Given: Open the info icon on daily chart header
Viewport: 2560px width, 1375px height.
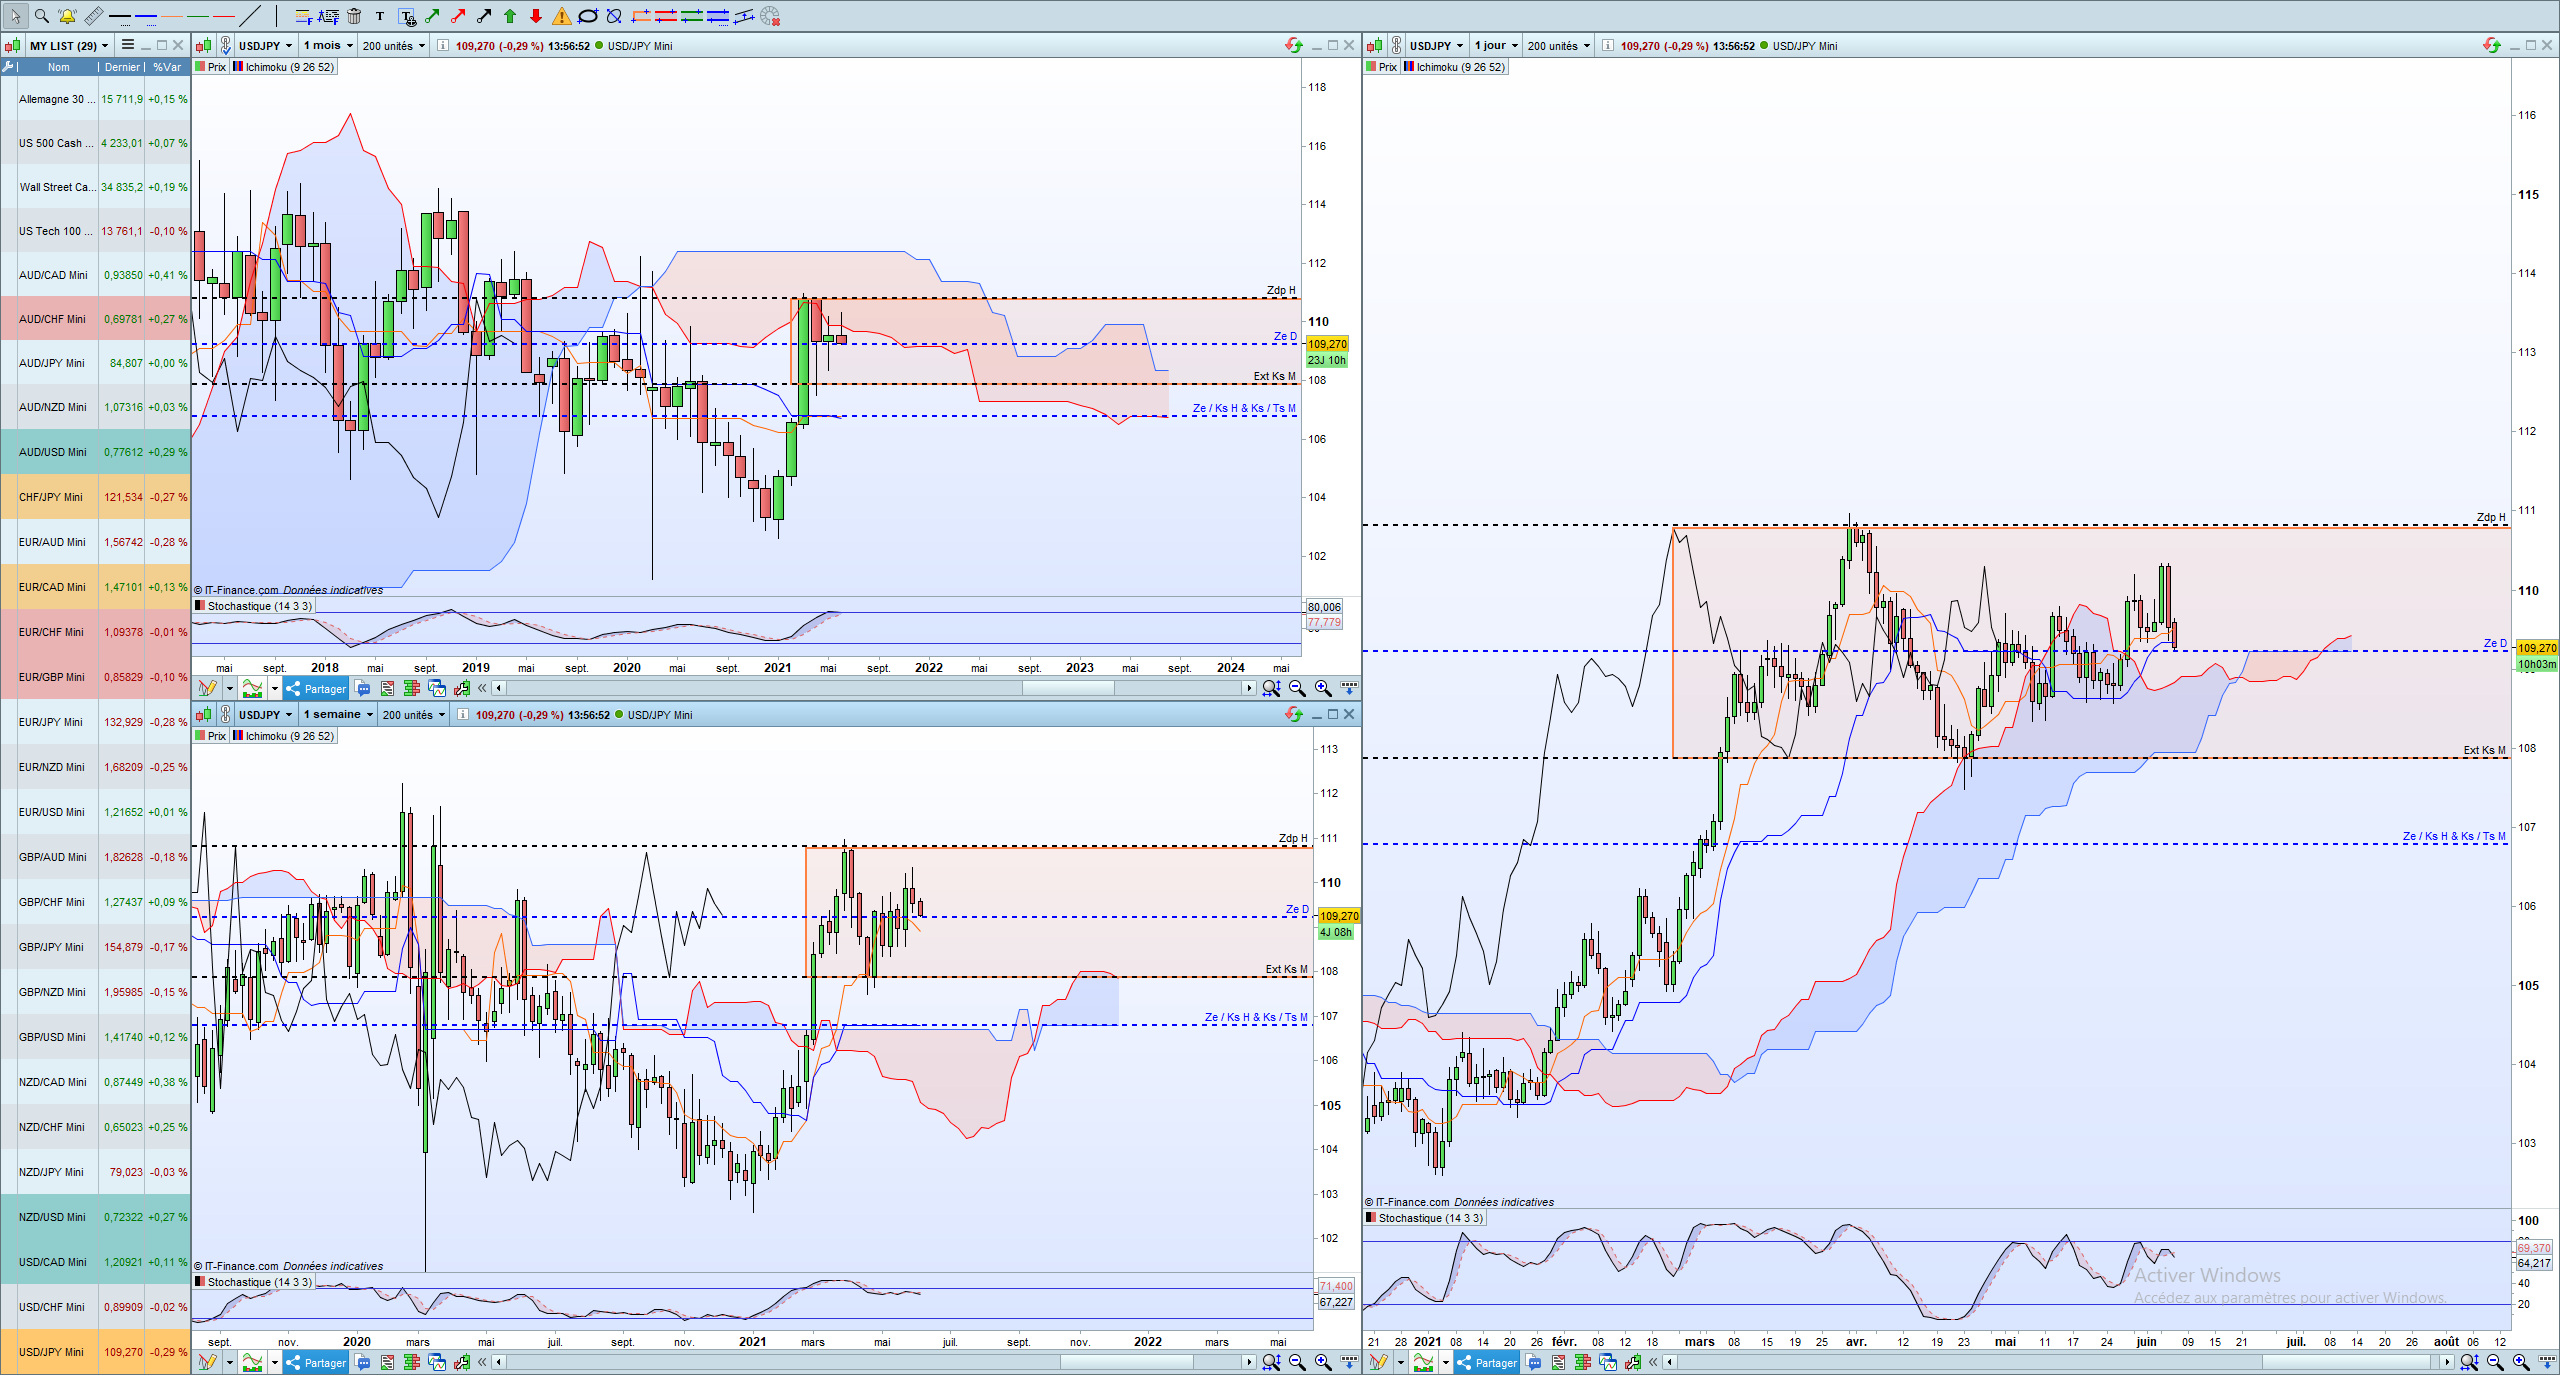Looking at the screenshot, I should 1607,45.
